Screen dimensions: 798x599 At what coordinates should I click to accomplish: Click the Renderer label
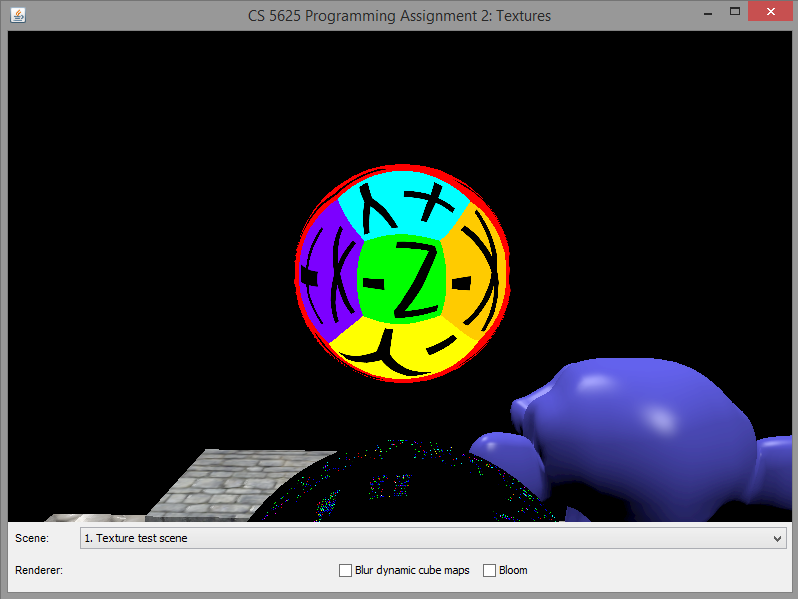(39, 570)
